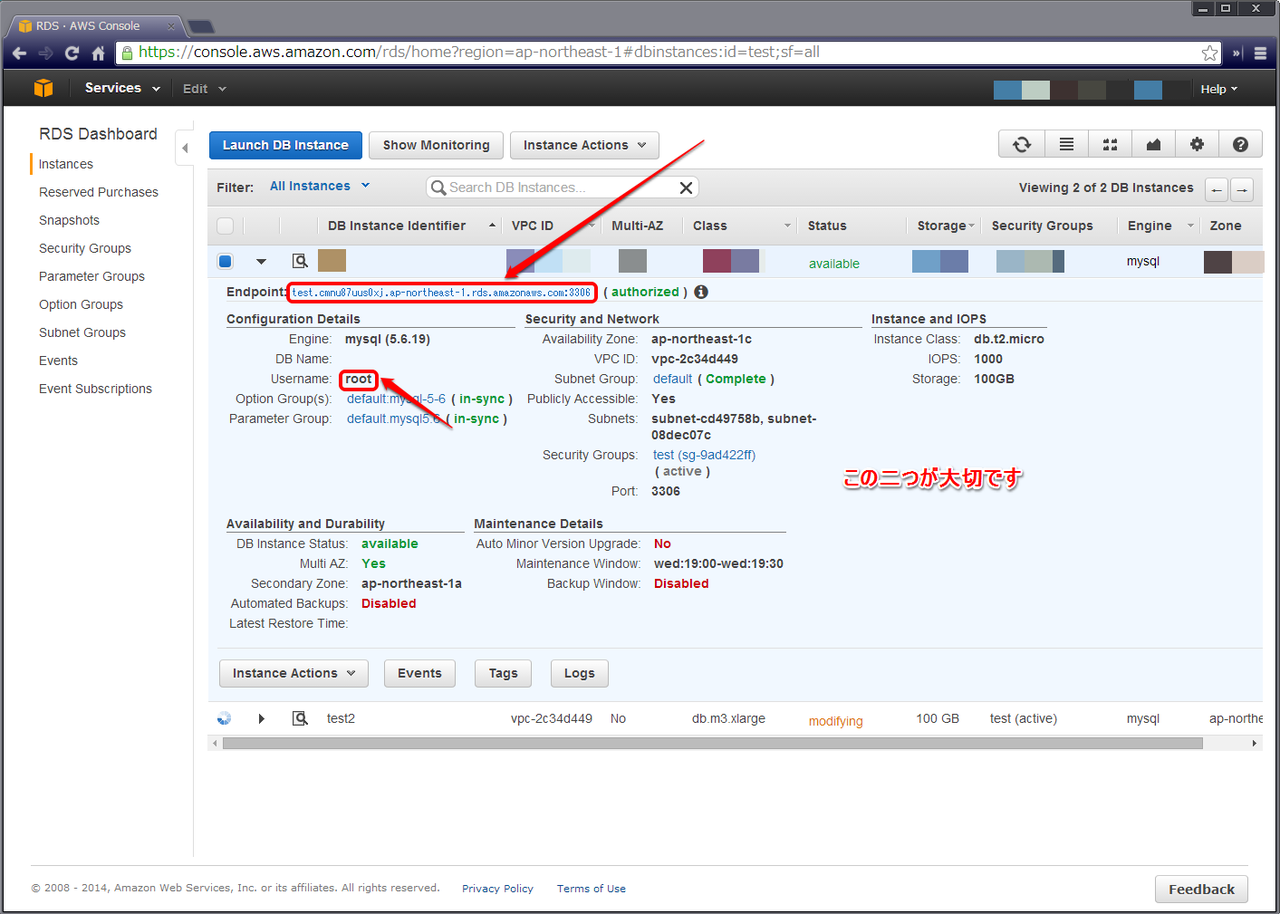Open the monitoring chart view icon
This screenshot has width=1280, height=914.
(1154, 145)
